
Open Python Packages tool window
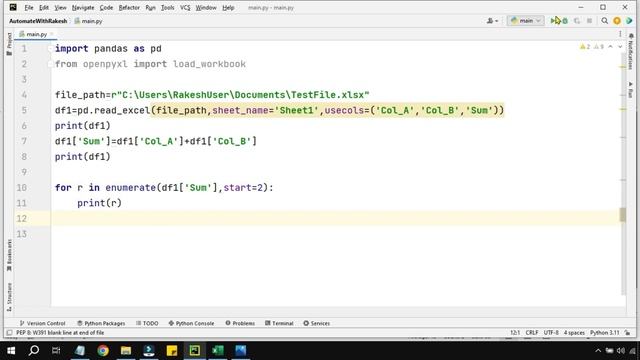pyautogui.click(x=101, y=323)
